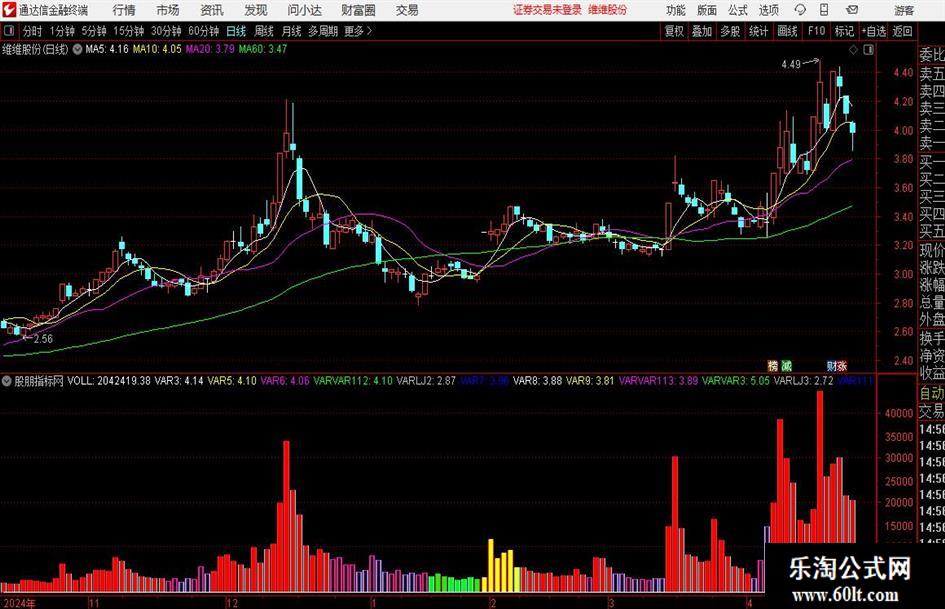945x609 pixels.
Task: Expand the volume indicator panel dropdown arrow
Action: tap(6, 381)
